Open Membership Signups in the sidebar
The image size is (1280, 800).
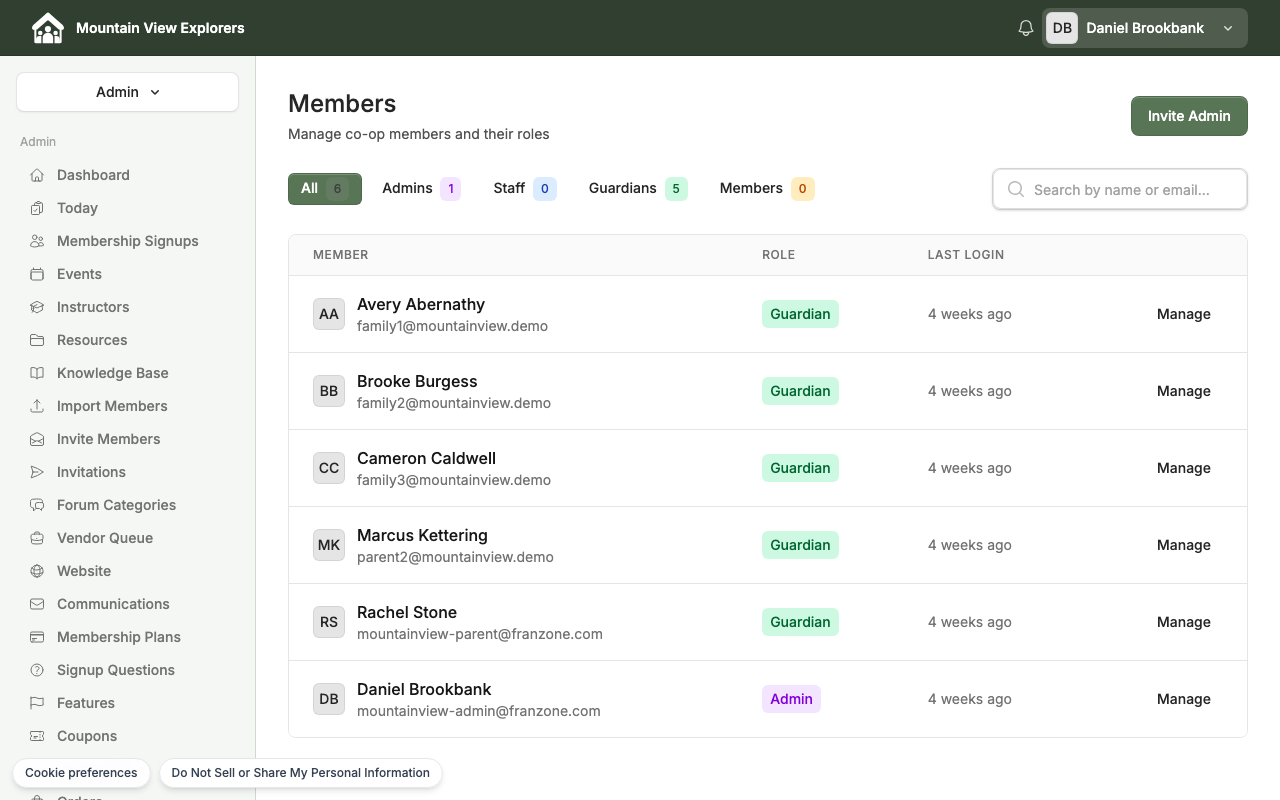pyautogui.click(x=127, y=241)
